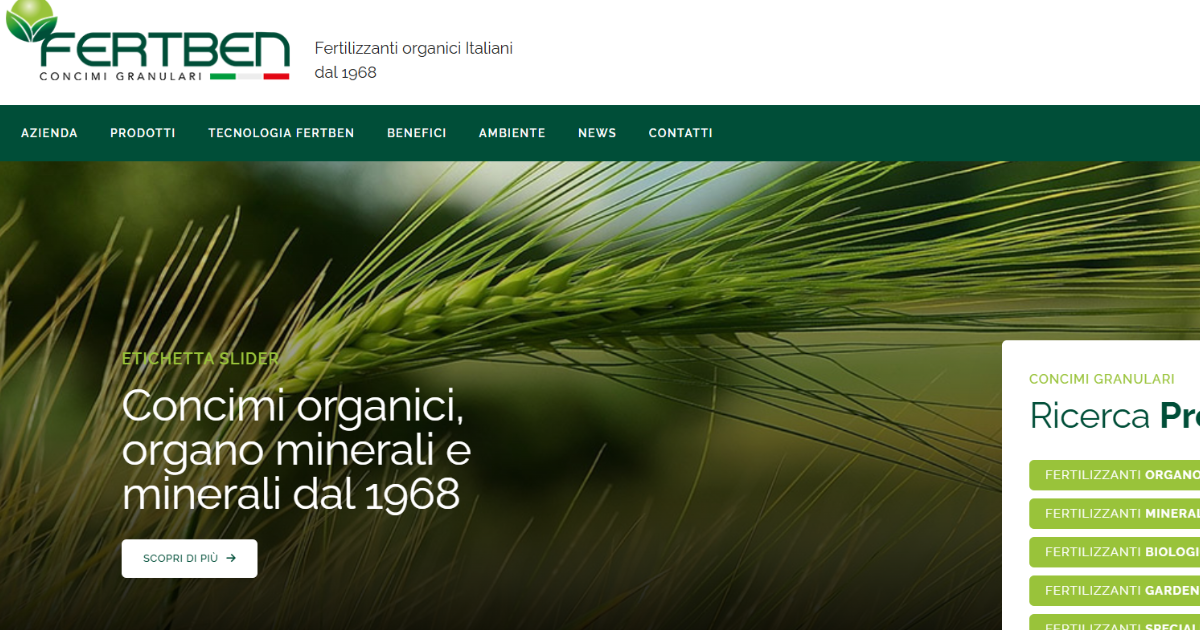Screen dimensions: 1200x630
Task: Select Fertilizzanti Minerali category button
Action: pyautogui.click(x=1114, y=513)
